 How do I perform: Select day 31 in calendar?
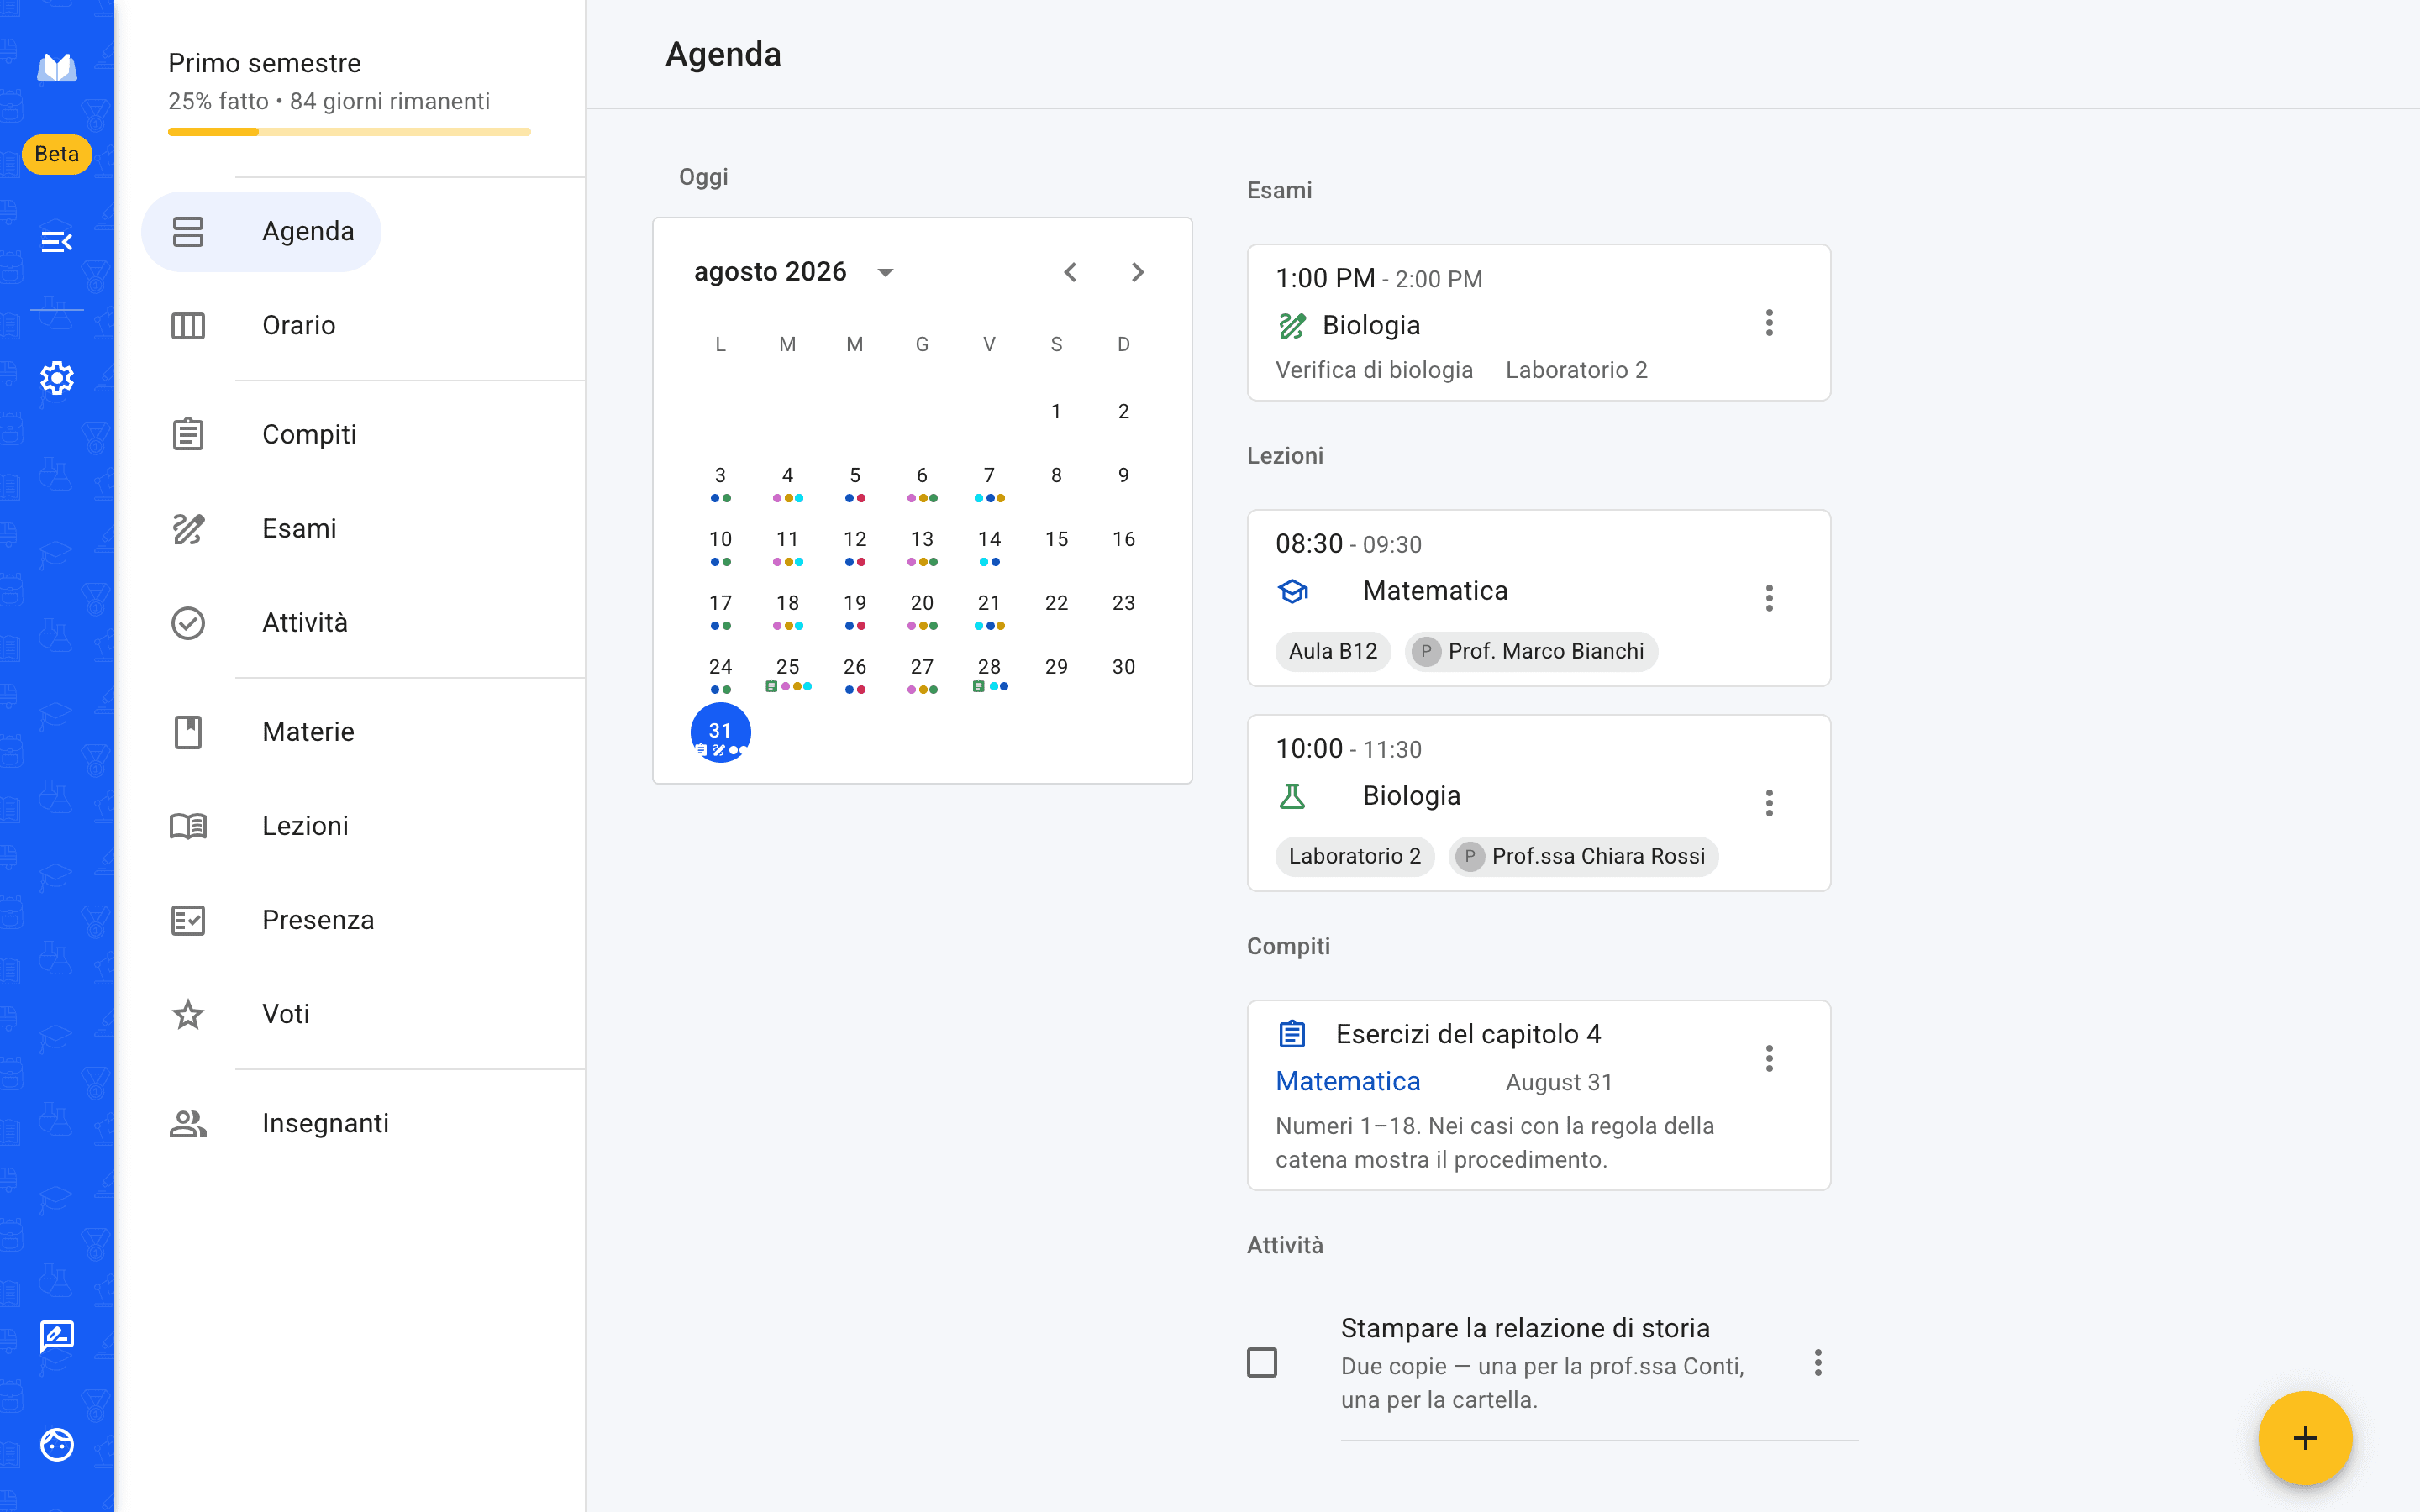tap(720, 732)
